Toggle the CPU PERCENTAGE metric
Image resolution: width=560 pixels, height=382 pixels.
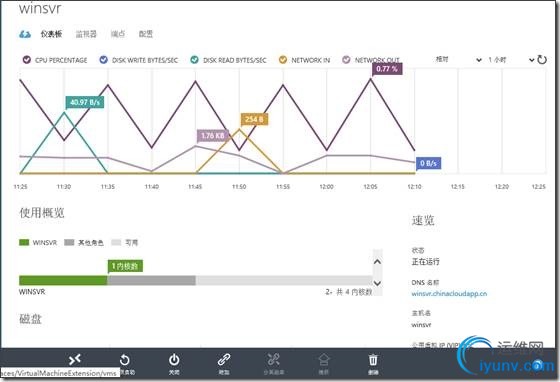[x=26, y=60]
